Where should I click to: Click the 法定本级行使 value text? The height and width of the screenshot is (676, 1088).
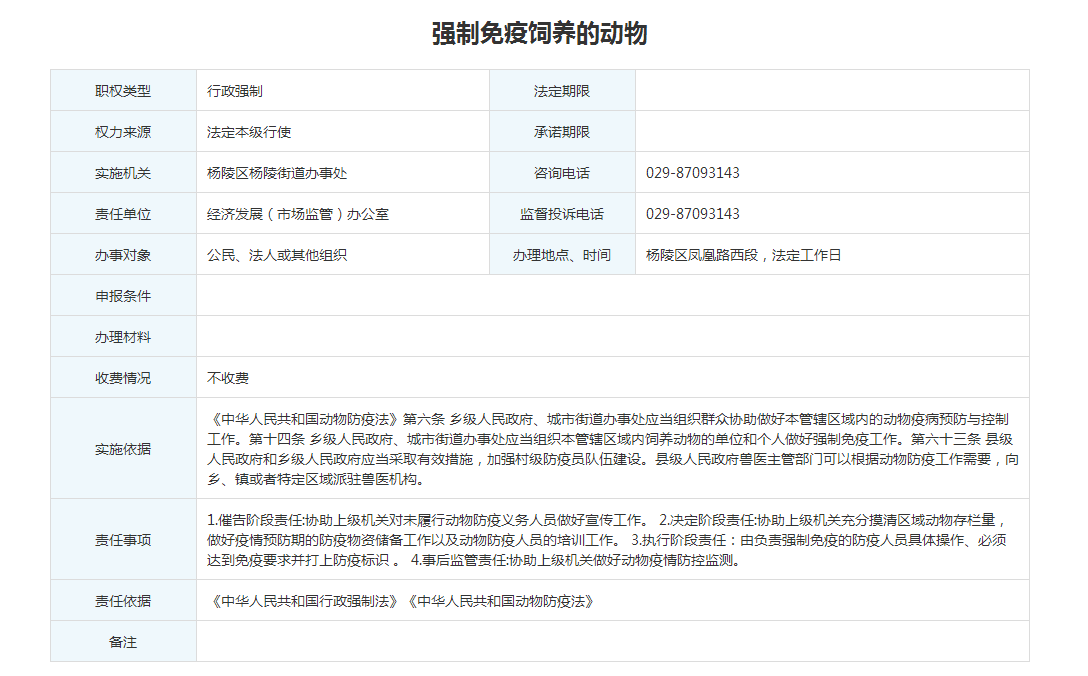[249, 132]
